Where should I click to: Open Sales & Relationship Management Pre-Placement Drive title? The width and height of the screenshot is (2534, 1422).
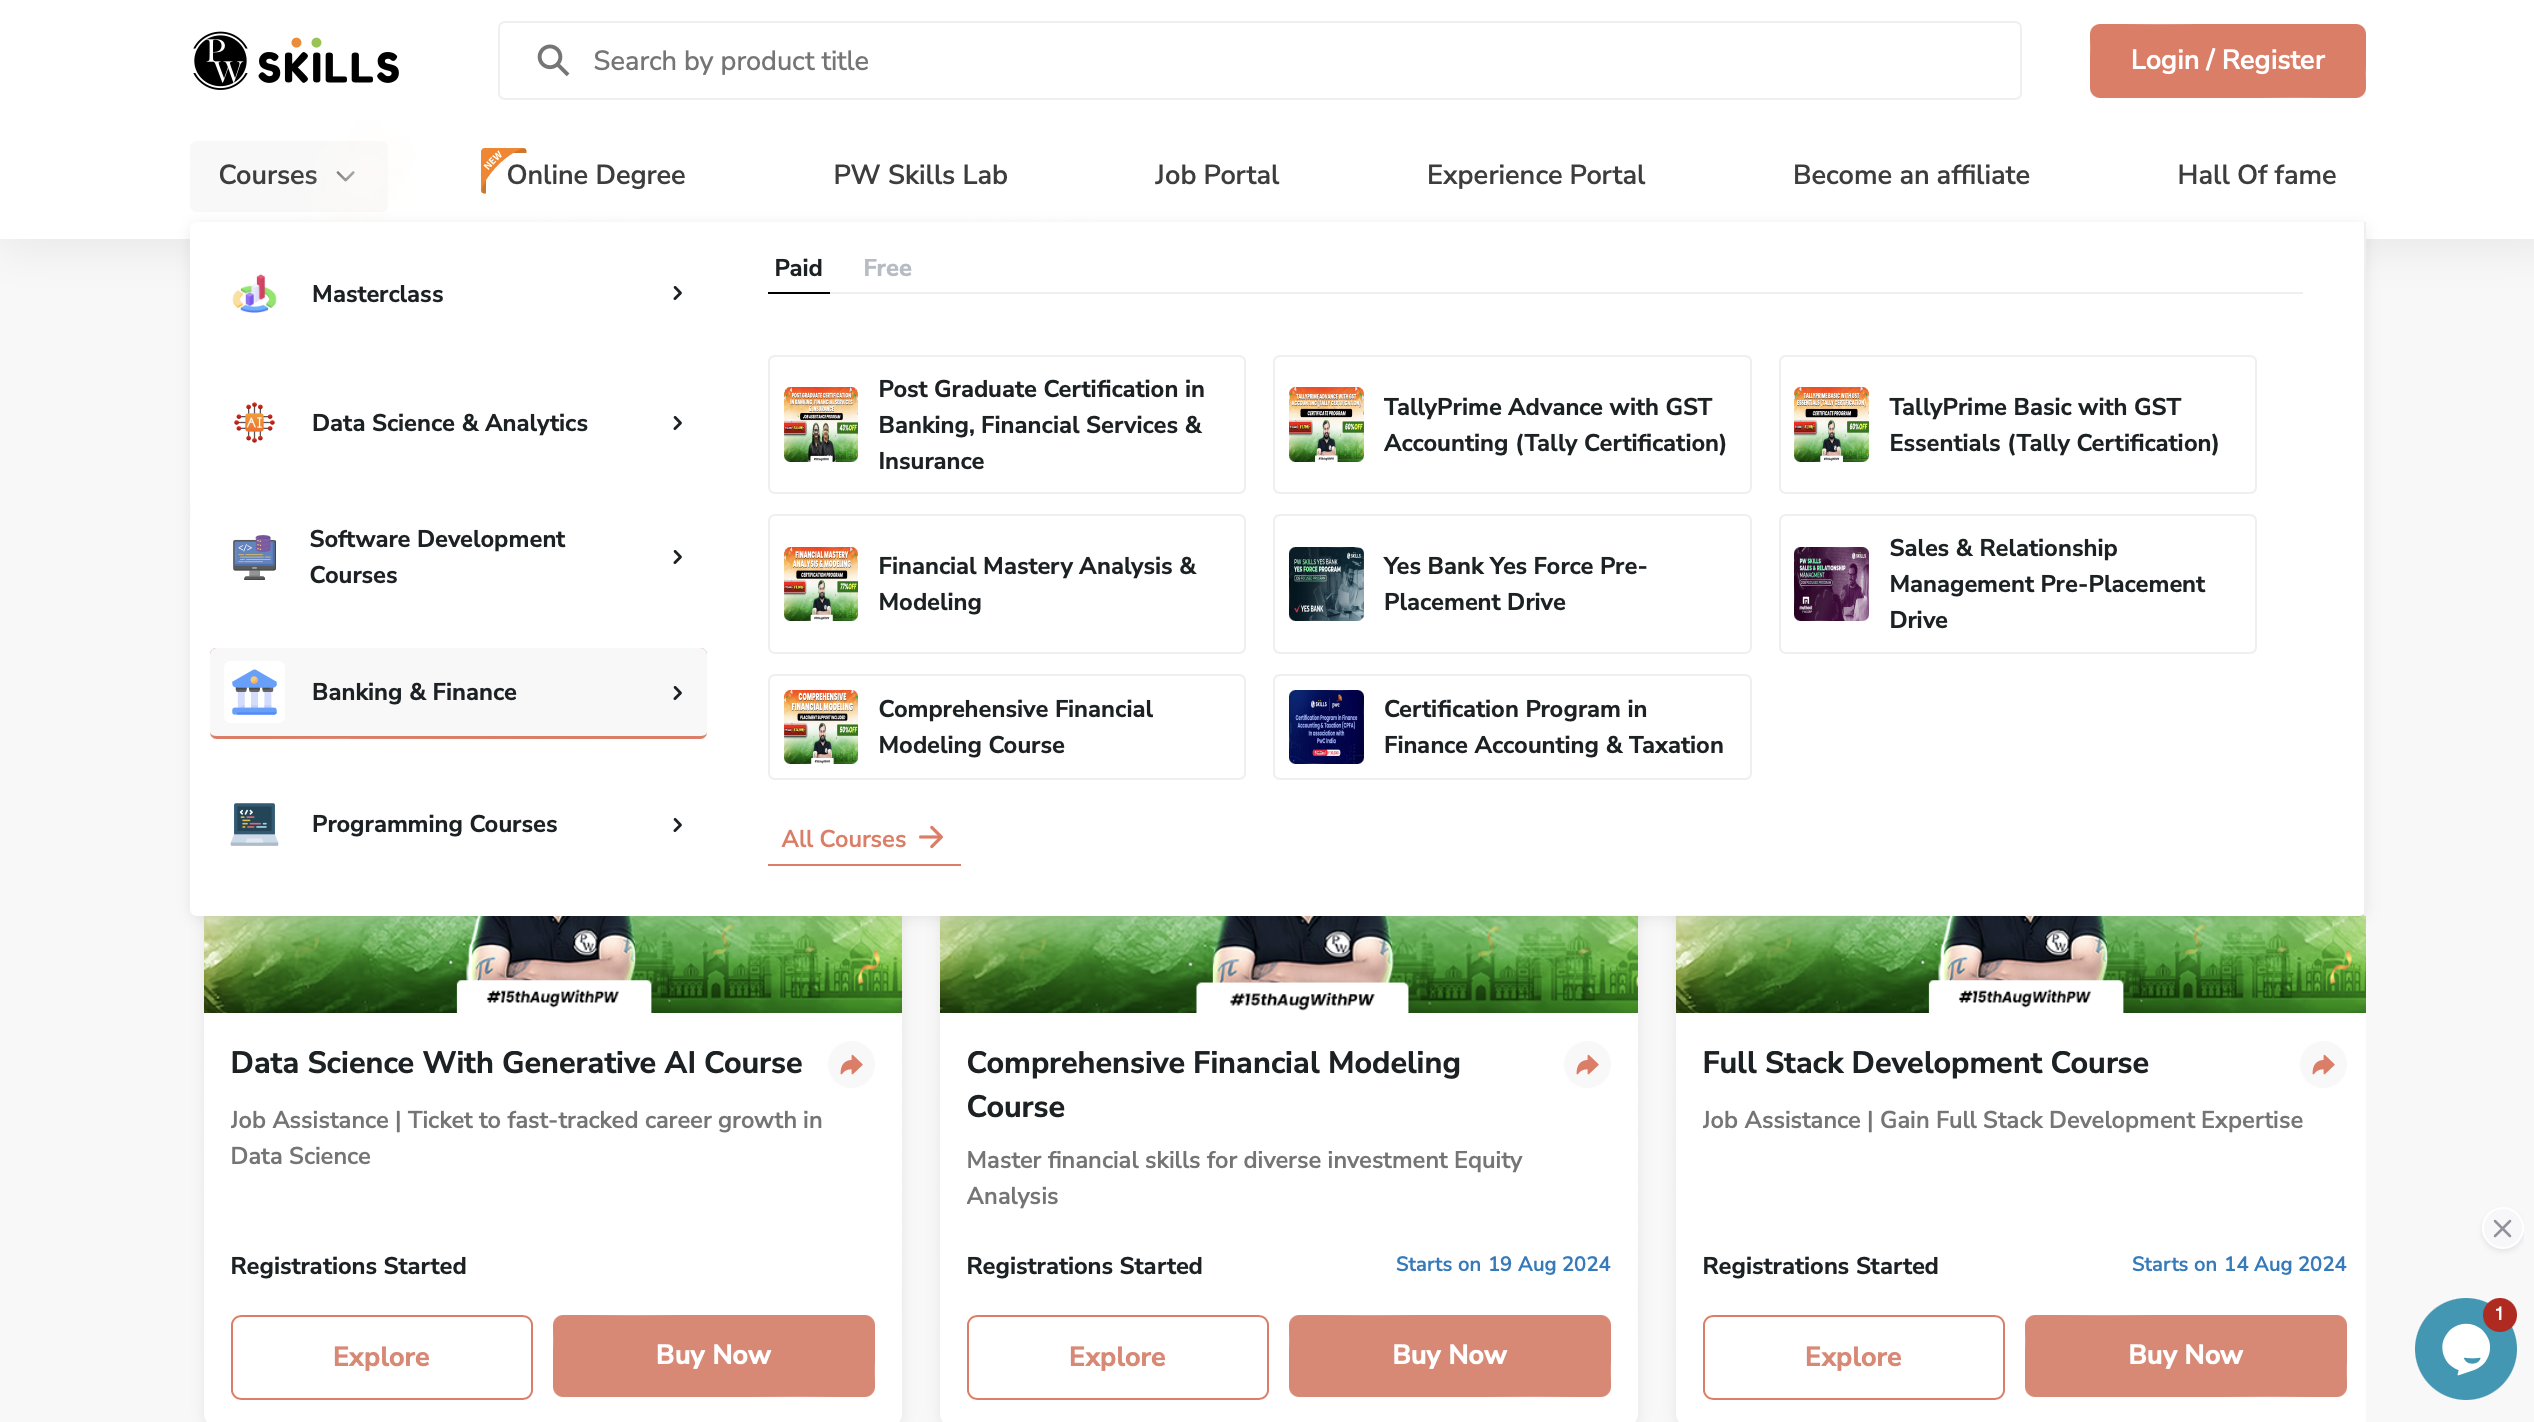2046,584
